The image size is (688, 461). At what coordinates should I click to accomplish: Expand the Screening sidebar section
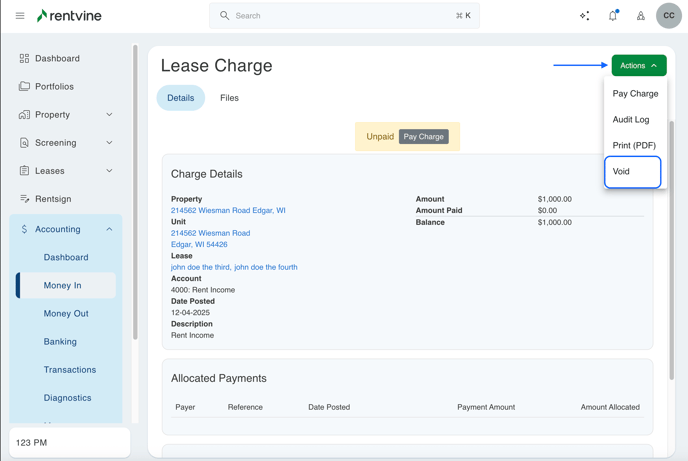point(109,143)
